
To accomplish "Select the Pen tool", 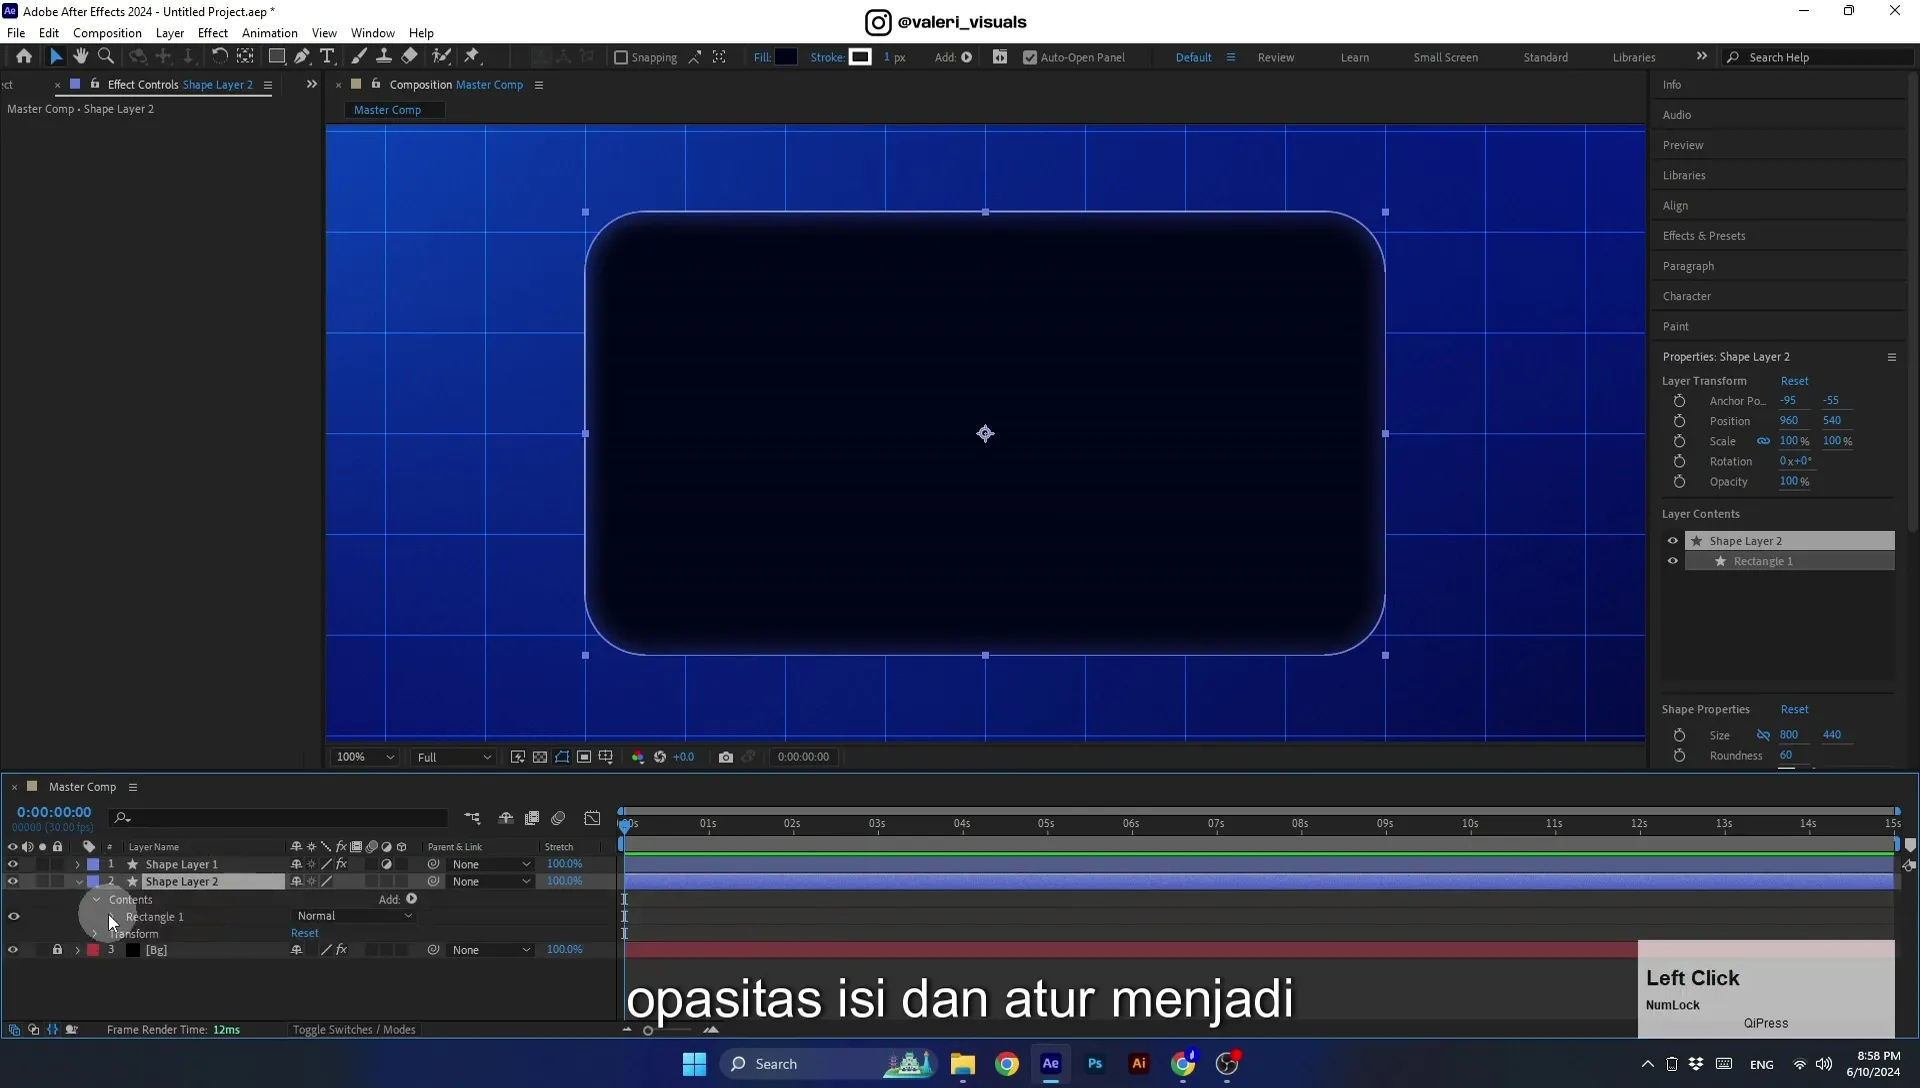I will click(302, 57).
